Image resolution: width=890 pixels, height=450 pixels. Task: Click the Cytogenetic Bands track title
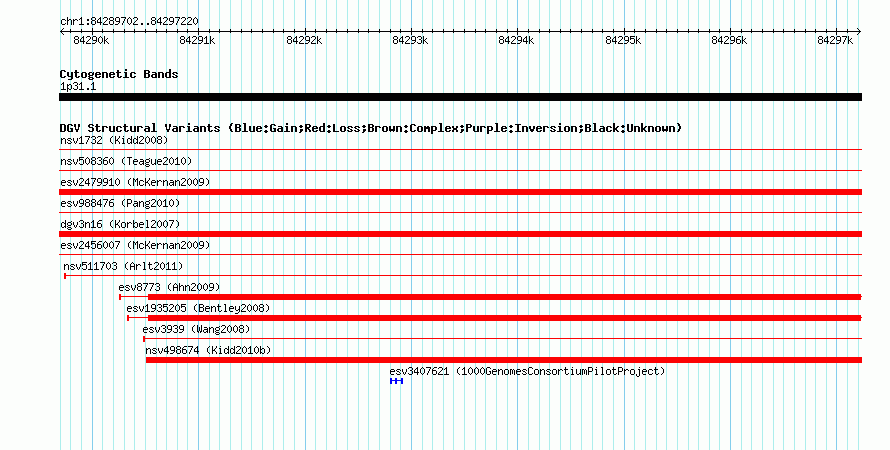[x=119, y=74]
